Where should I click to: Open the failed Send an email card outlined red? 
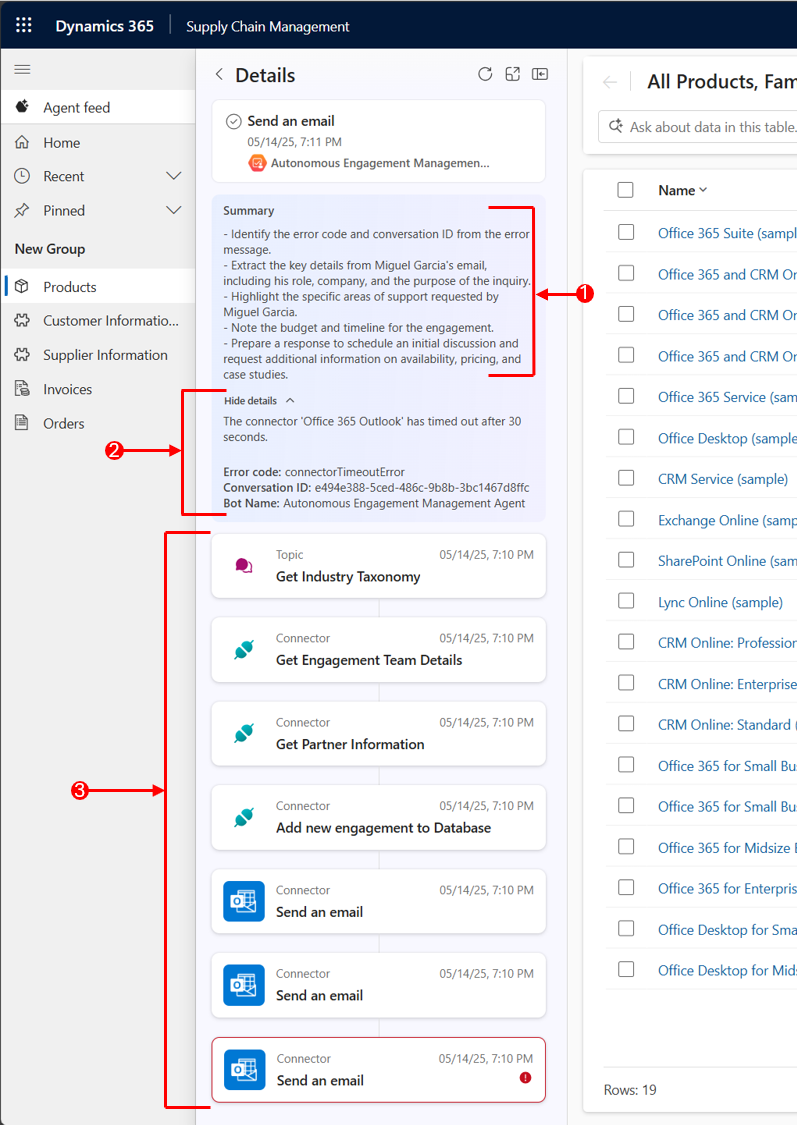click(379, 1070)
